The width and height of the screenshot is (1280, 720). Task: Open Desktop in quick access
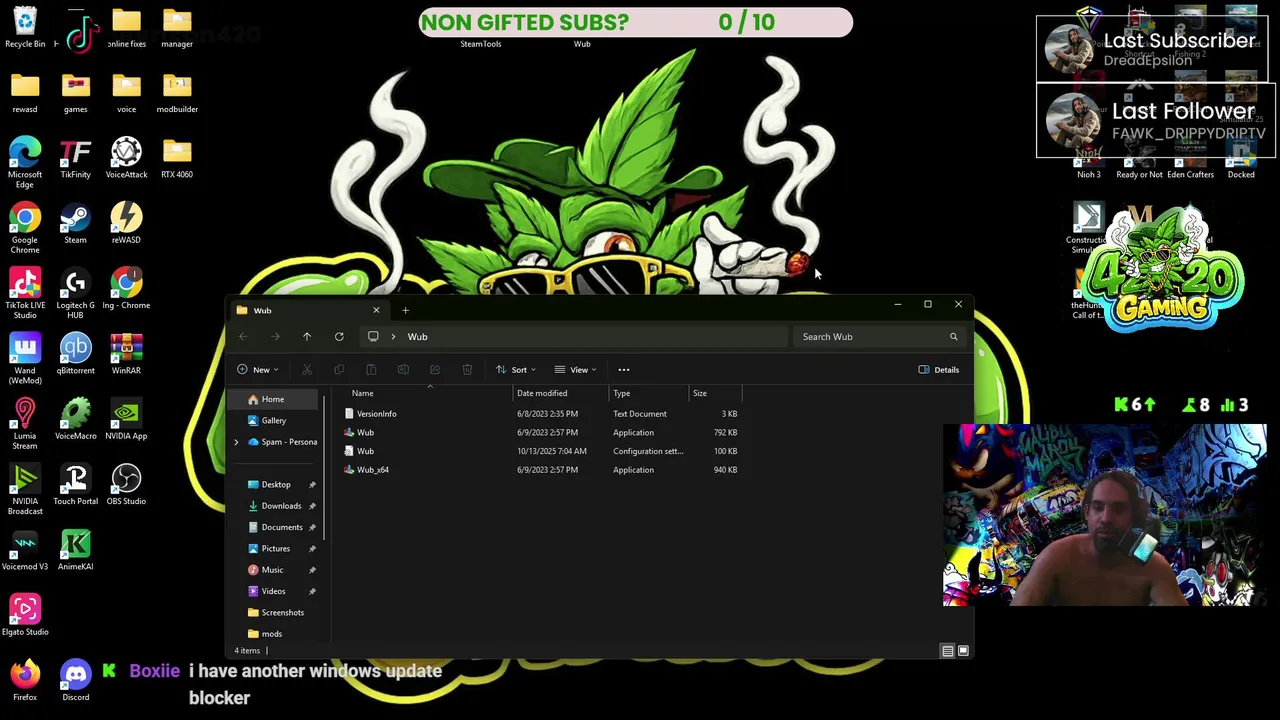coord(275,485)
